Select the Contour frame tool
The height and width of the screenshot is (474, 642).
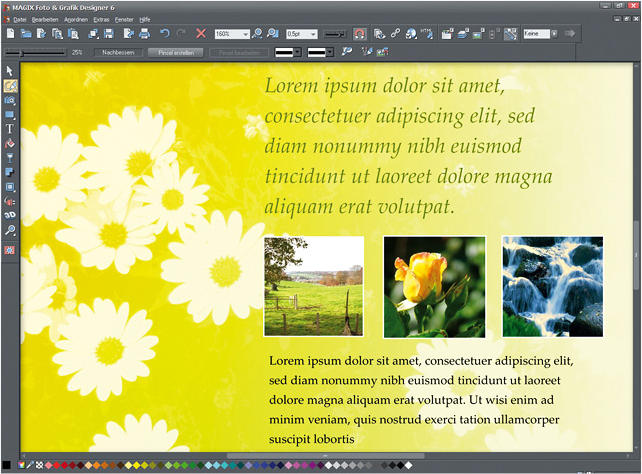[10, 187]
